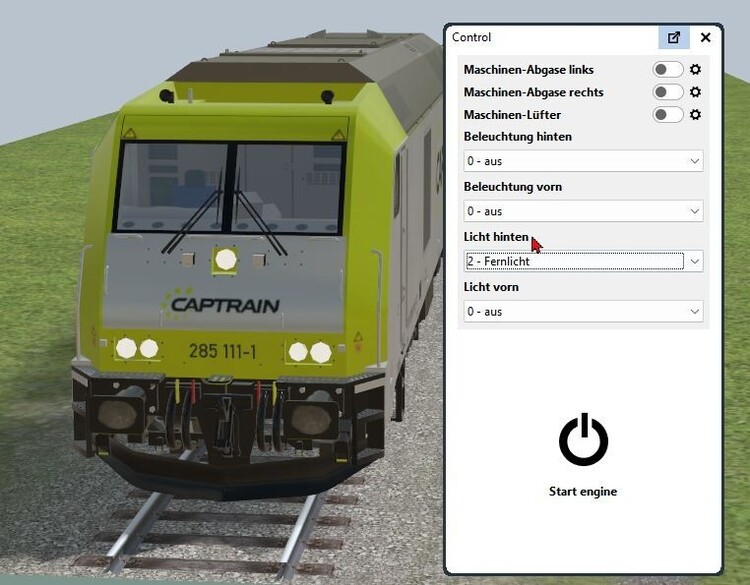Click the Maschinen-Abgase rechts label
Viewport: 750px width, 585px height.
coord(533,92)
